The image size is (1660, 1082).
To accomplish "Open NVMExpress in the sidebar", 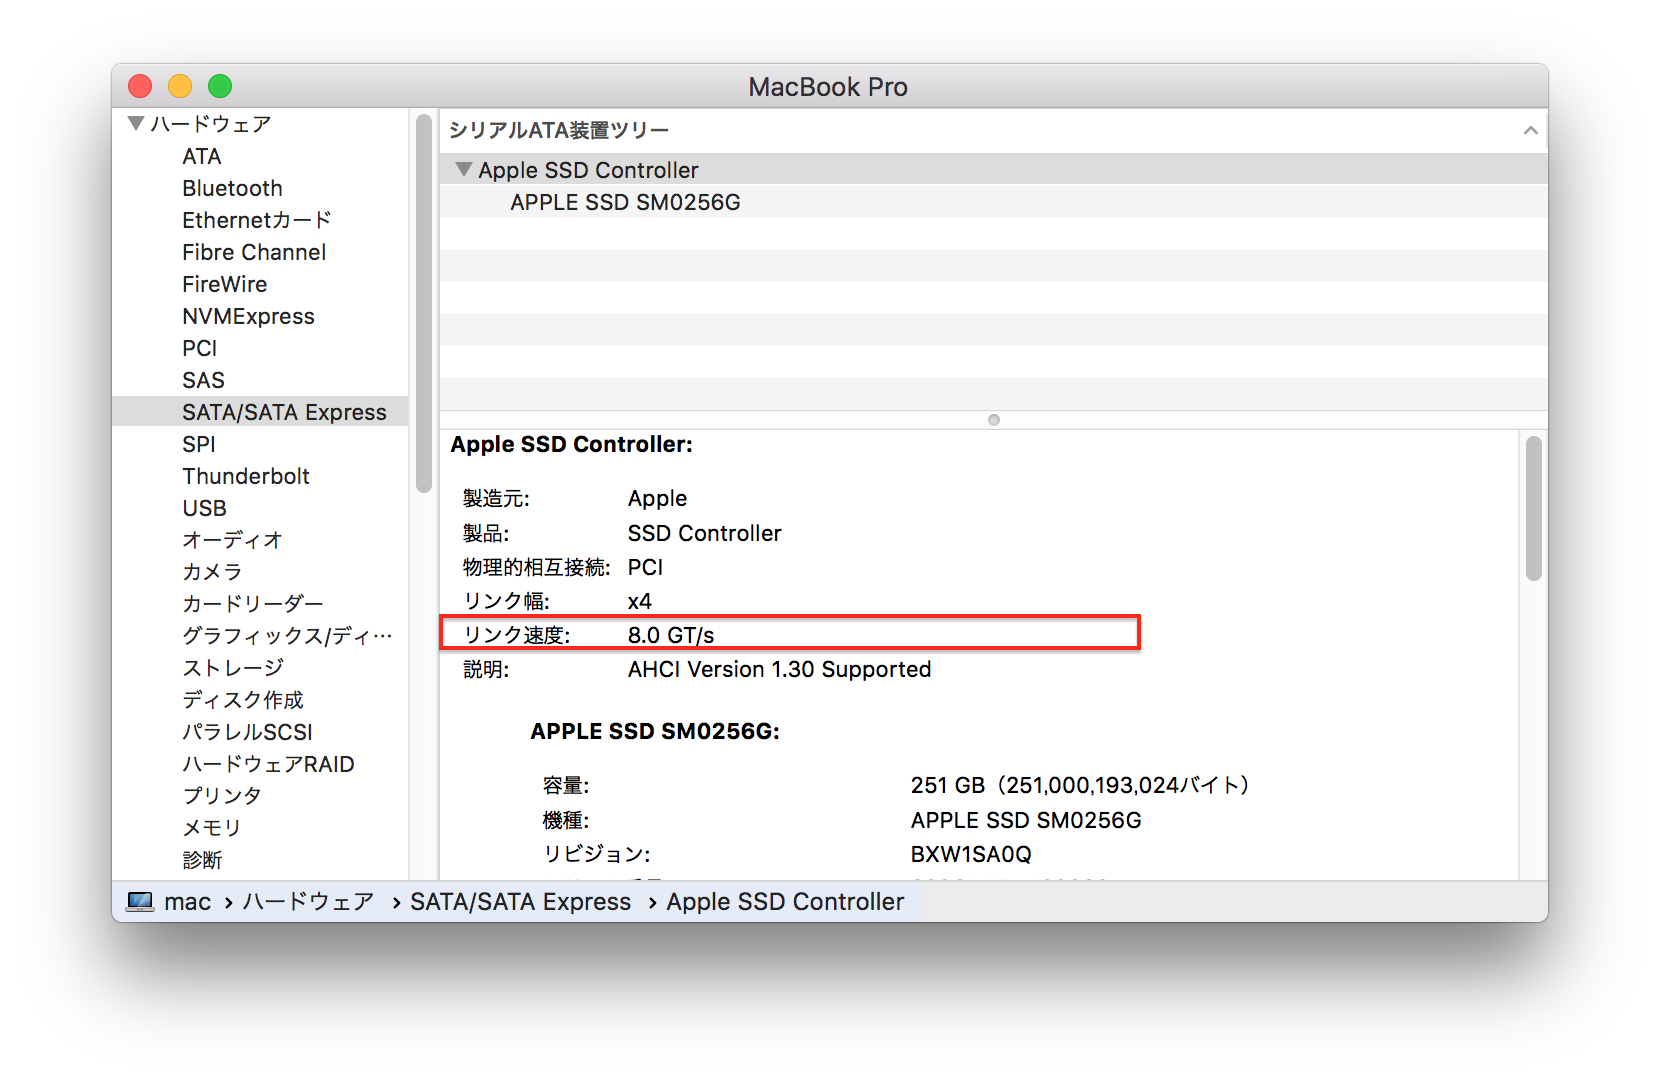I will pyautogui.click(x=248, y=316).
